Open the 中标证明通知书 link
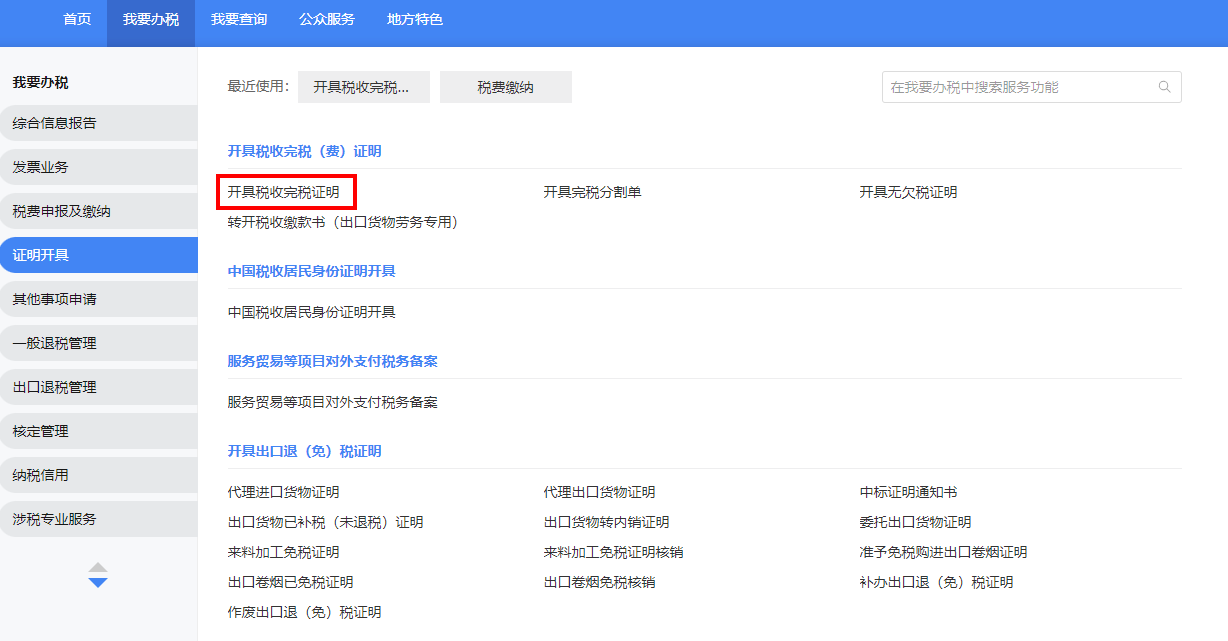The image size is (1228, 641). tap(908, 492)
